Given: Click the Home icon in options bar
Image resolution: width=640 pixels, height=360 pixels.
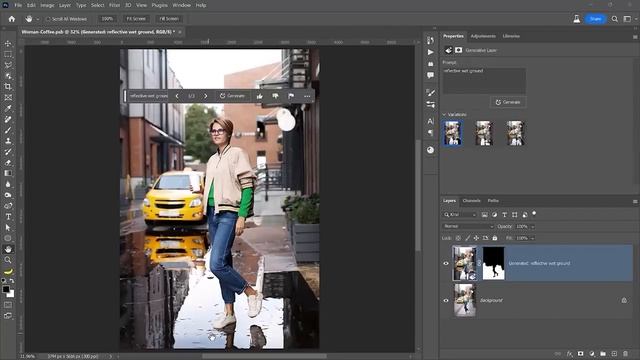Looking at the screenshot, I should point(11,19).
